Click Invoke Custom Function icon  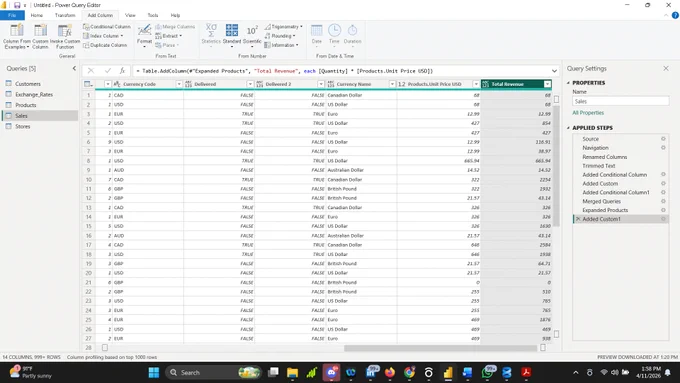[x=65, y=31]
